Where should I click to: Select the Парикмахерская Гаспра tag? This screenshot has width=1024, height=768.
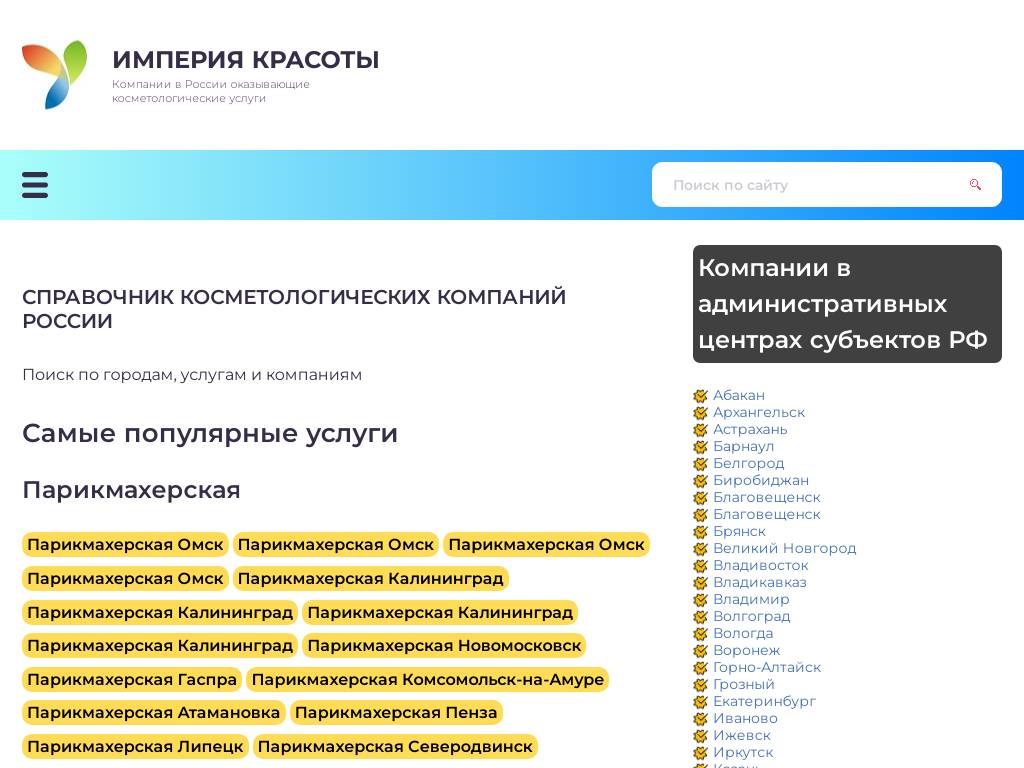click(x=131, y=679)
